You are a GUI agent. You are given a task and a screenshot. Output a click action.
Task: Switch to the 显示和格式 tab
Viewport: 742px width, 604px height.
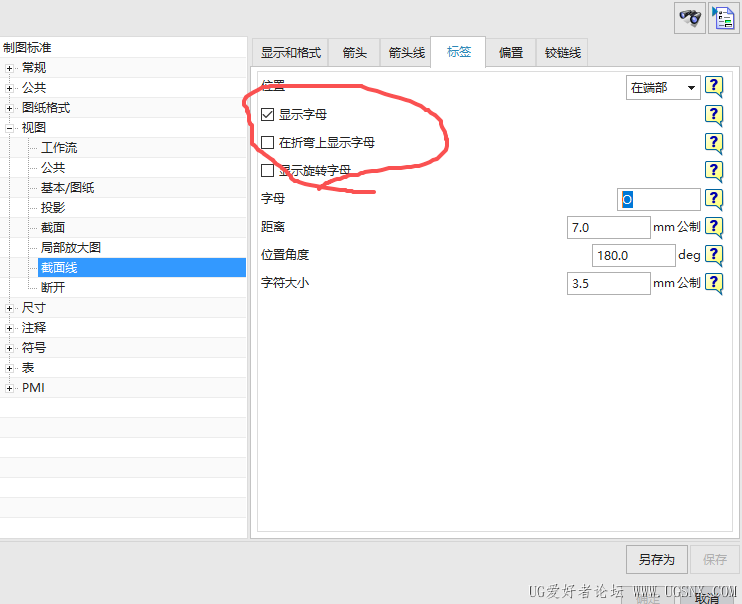pos(291,53)
